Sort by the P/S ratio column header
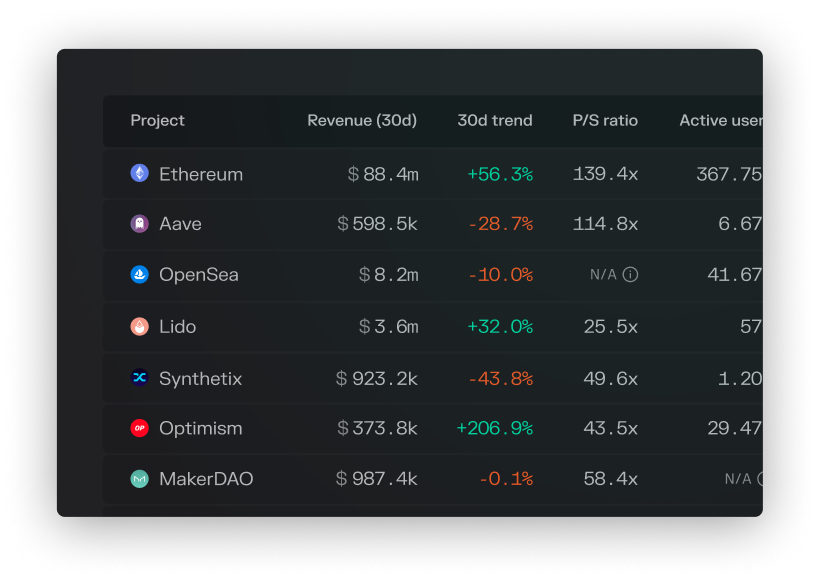Image resolution: width=819 pixels, height=581 pixels. [x=605, y=120]
